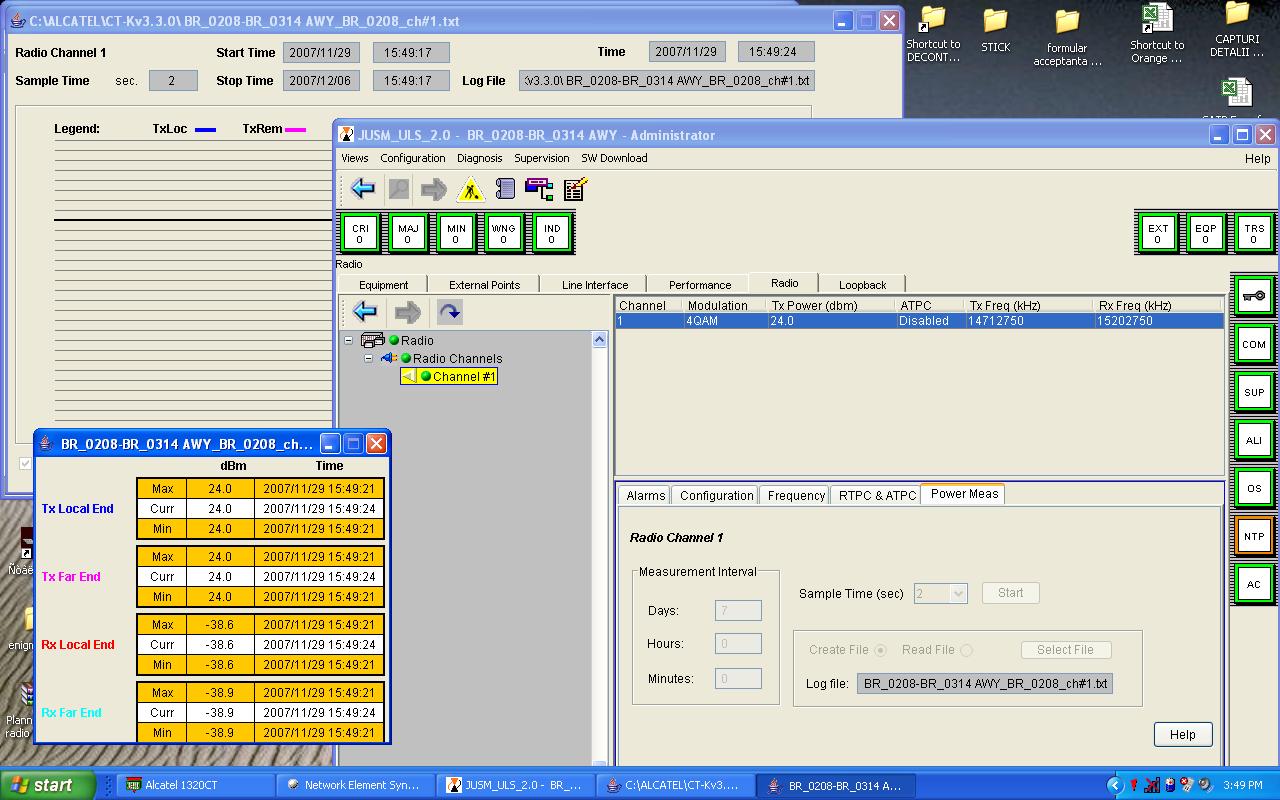1280x800 pixels.
Task: Toggle the checkbox at graph window bottom-left
Action: 26,463
